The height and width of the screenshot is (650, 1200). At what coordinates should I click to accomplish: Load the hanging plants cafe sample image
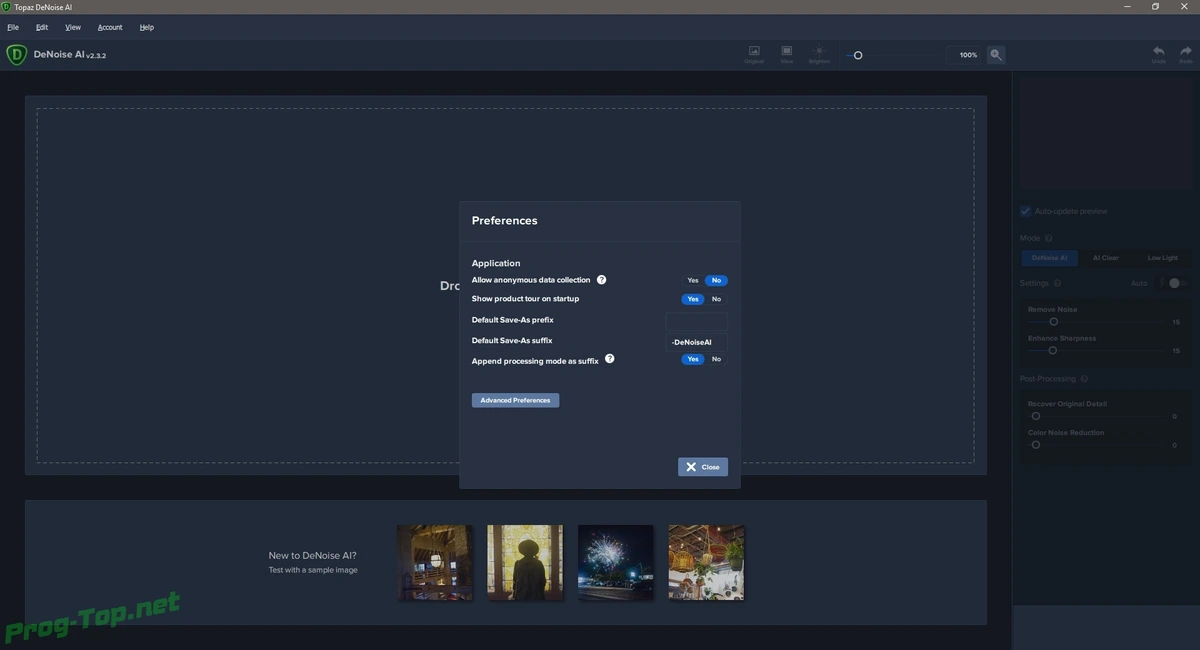click(706, 562)
